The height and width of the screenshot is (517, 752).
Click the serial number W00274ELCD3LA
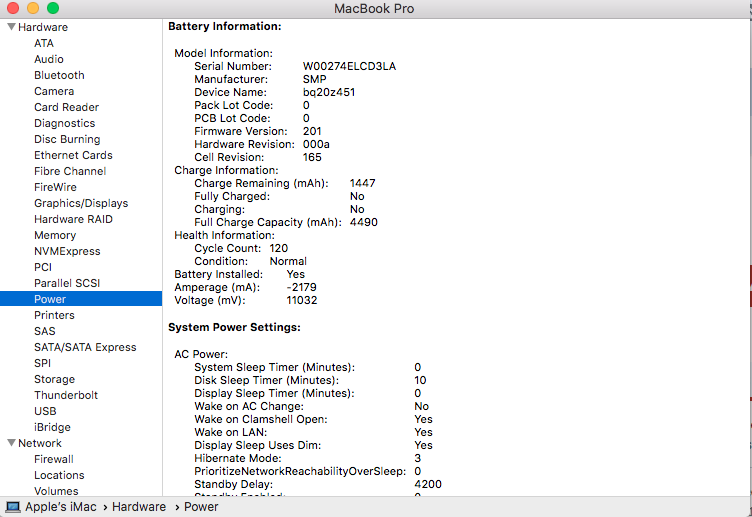coord(349,66)
